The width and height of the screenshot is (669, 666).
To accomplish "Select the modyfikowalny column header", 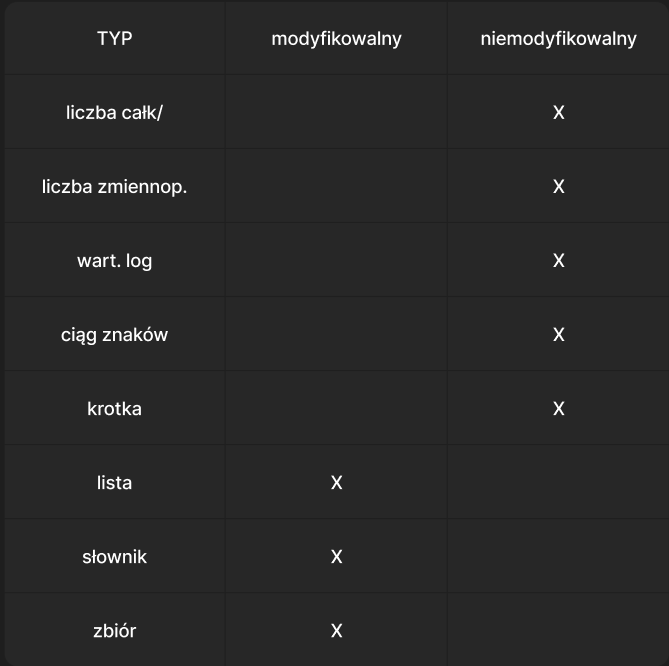I will pos(336,39).
